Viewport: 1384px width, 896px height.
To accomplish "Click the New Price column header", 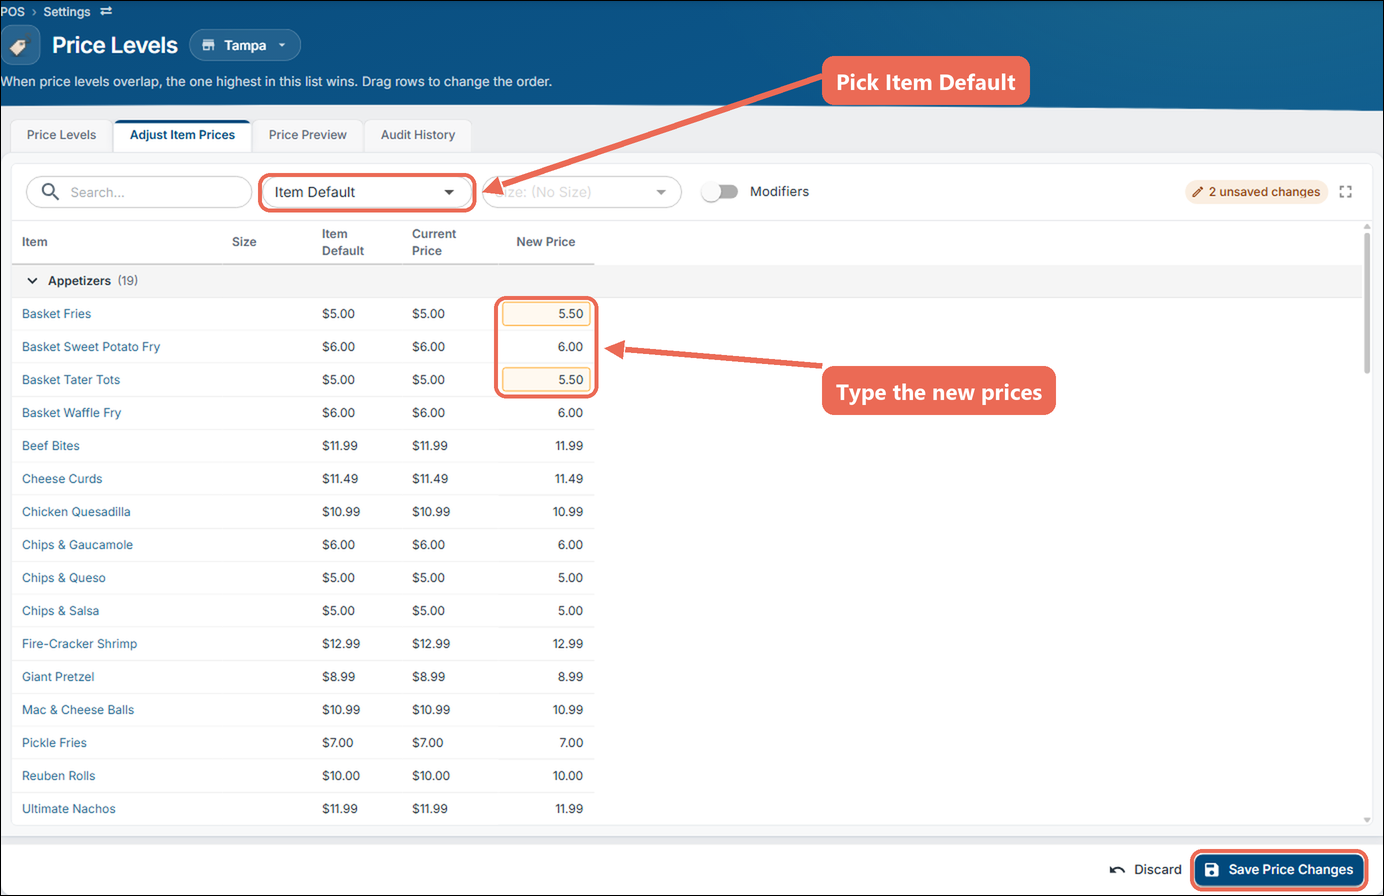I will coord(546,242).
